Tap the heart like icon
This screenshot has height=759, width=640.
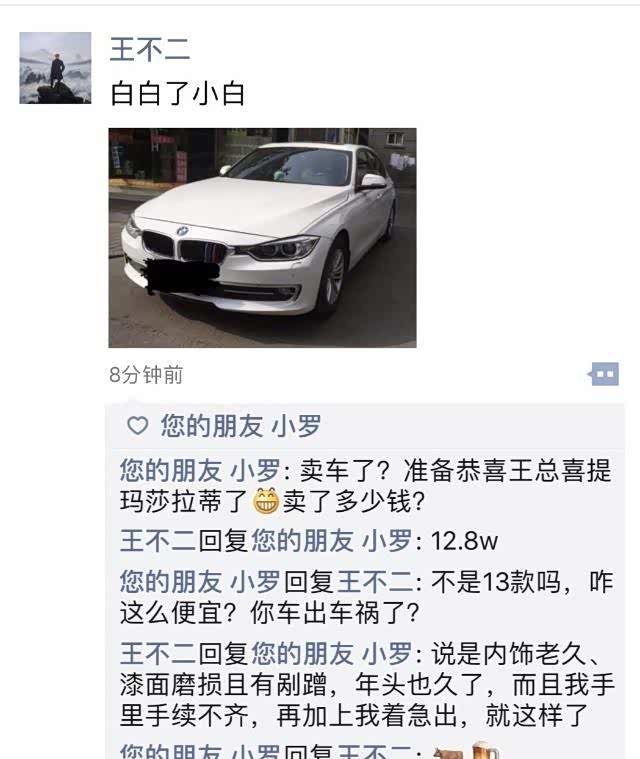137,426
